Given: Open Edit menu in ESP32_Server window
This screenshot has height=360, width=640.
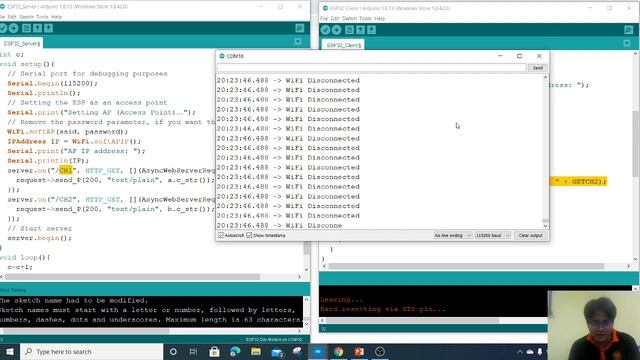Looking at the screenshot, I should coord(12,17).
